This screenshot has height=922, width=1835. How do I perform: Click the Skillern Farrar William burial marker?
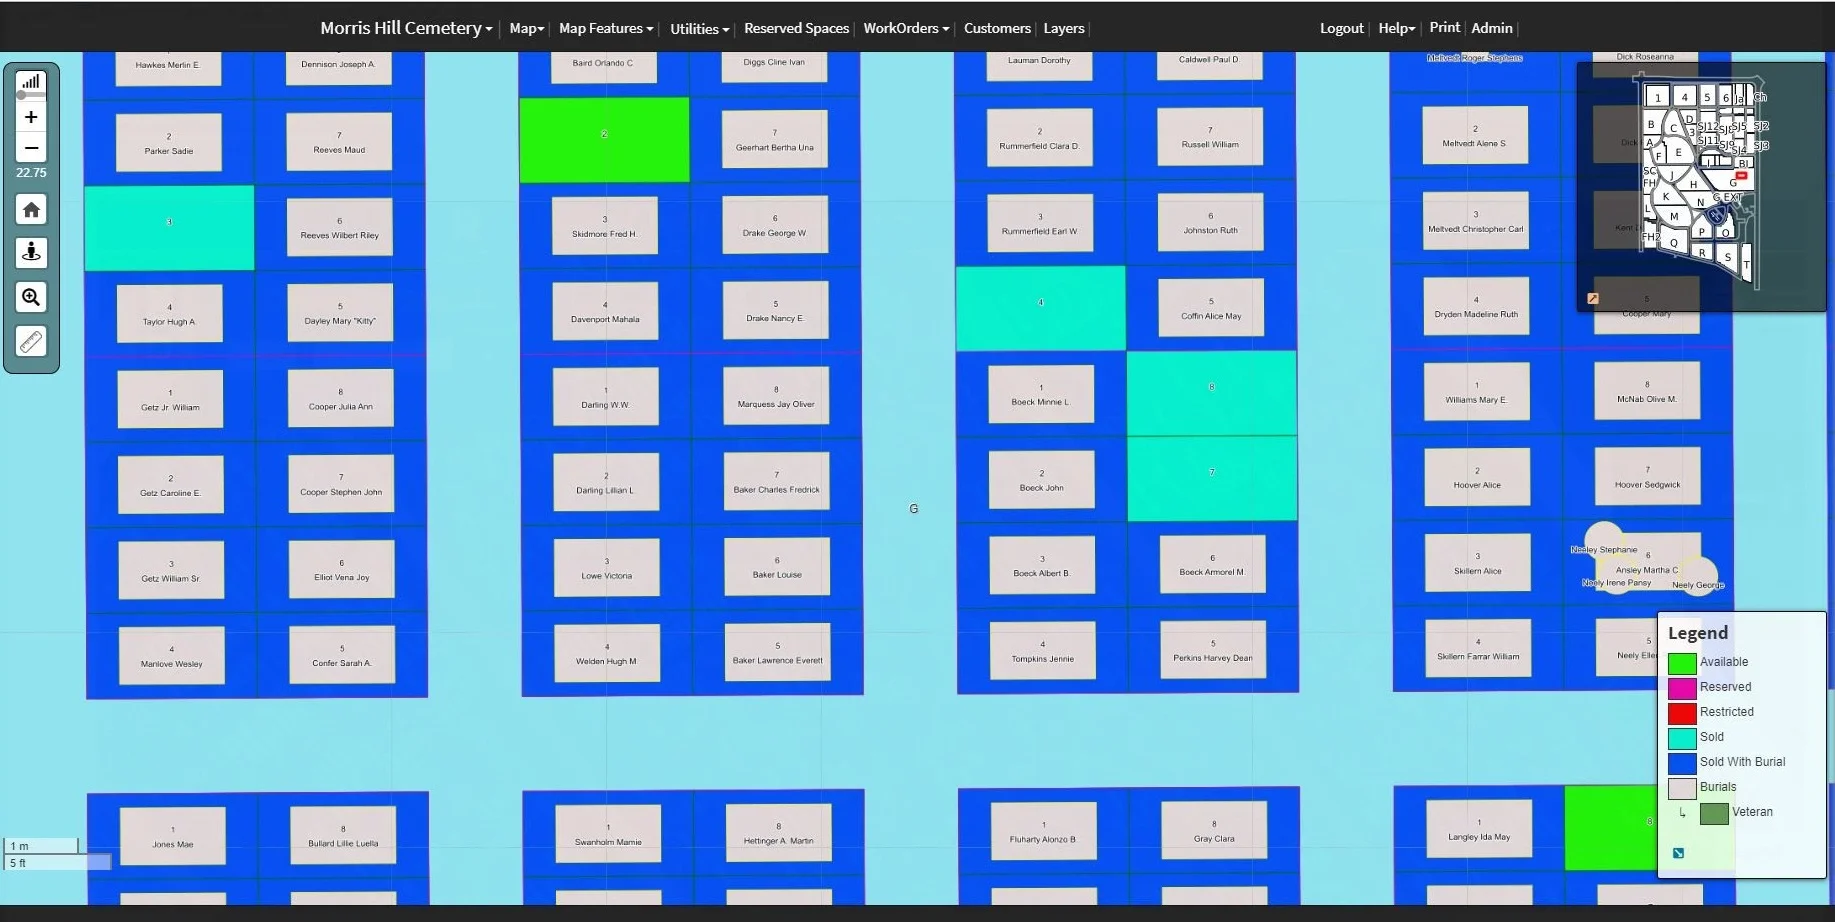coord(1478,649)
